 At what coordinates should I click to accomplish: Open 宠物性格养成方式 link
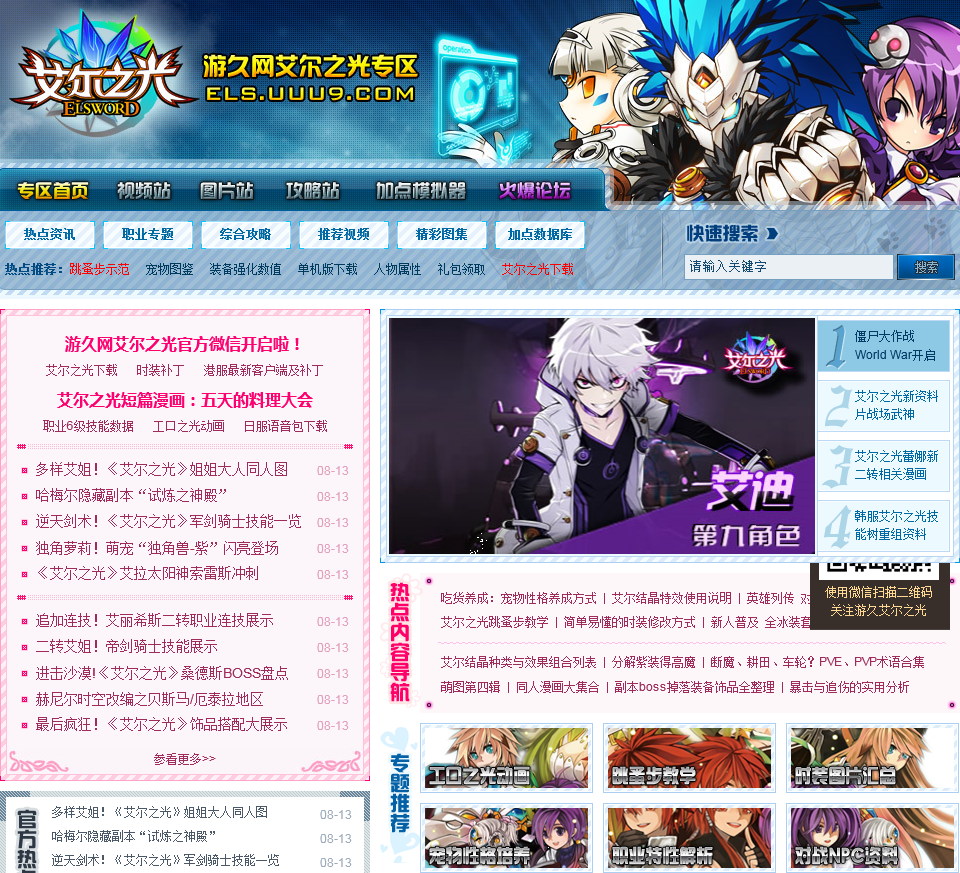[548, 598]
